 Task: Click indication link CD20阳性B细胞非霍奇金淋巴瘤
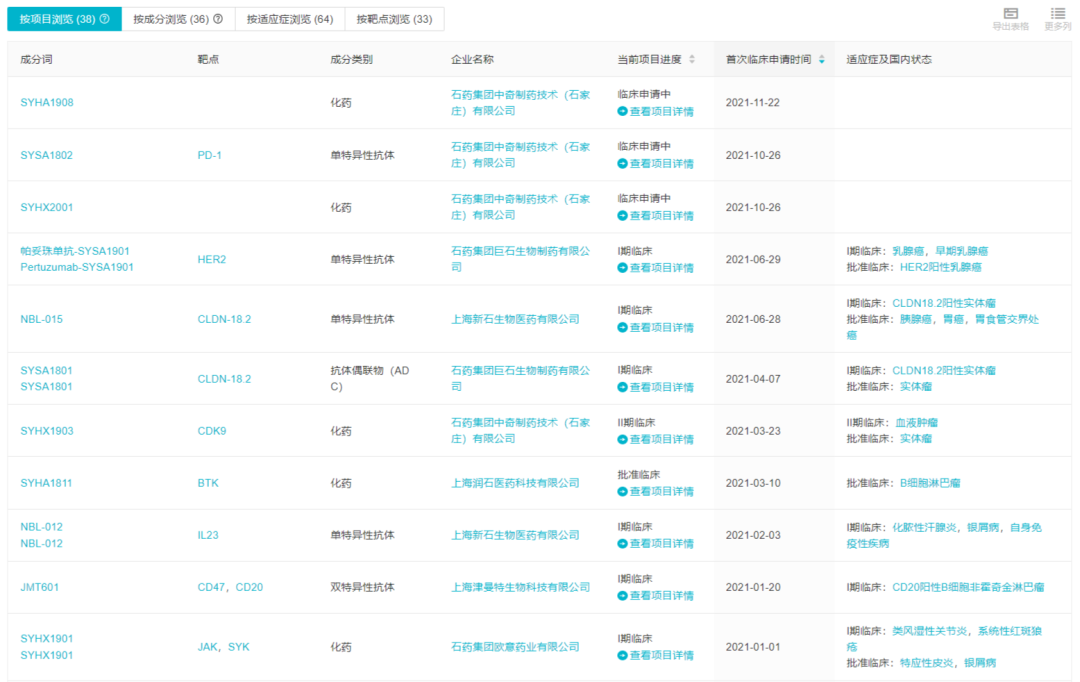pos(968,588)
